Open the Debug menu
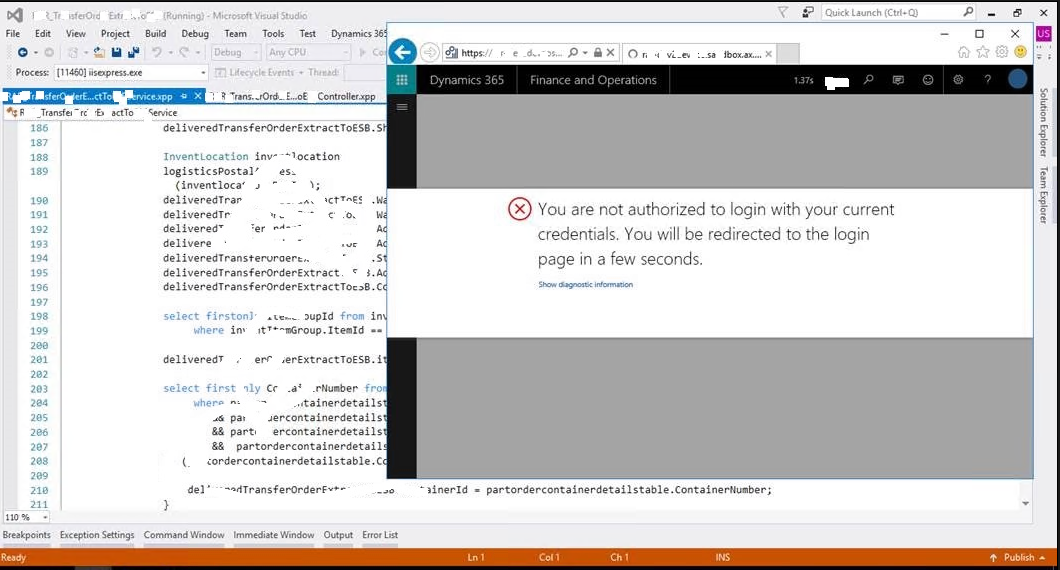Image resolution: width=1060 pixels, height=570 pixels. (195, 33)
